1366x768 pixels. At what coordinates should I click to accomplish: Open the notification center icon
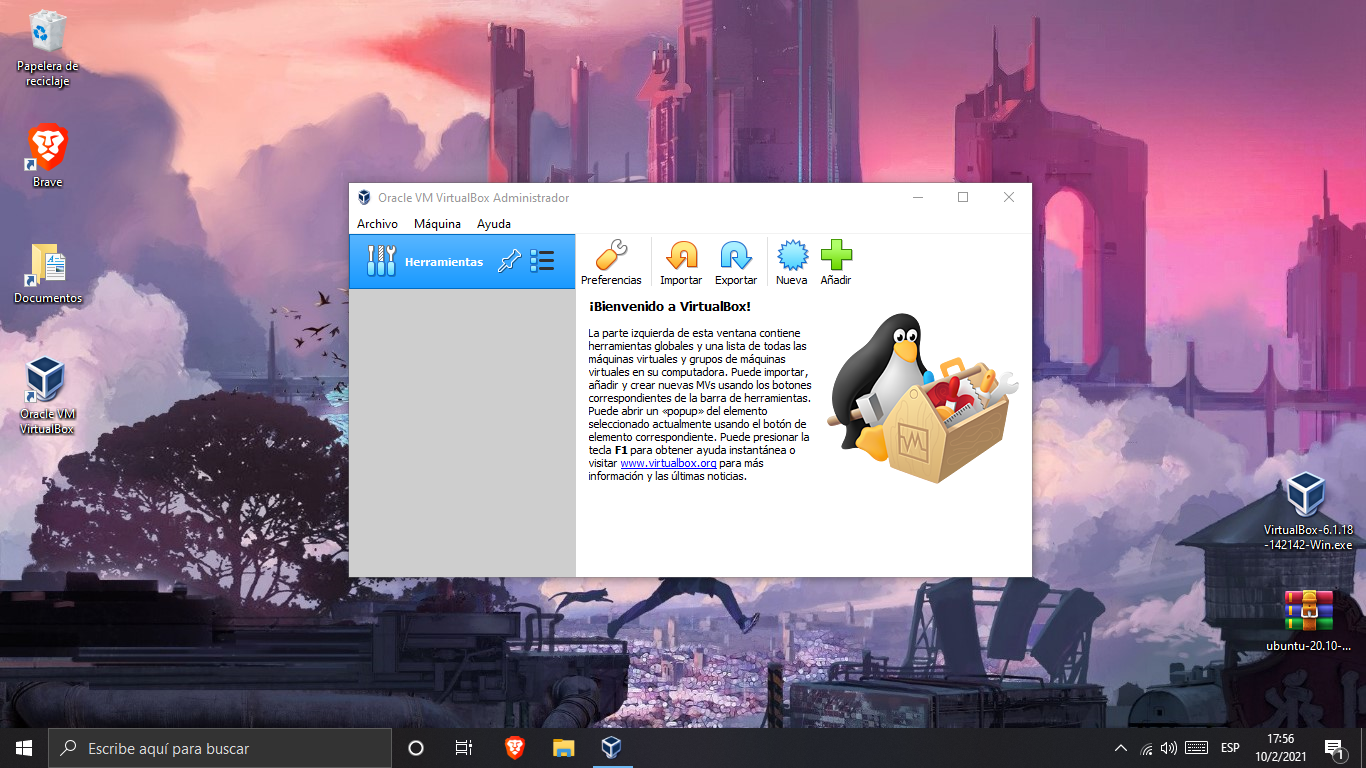point(1333,748)
